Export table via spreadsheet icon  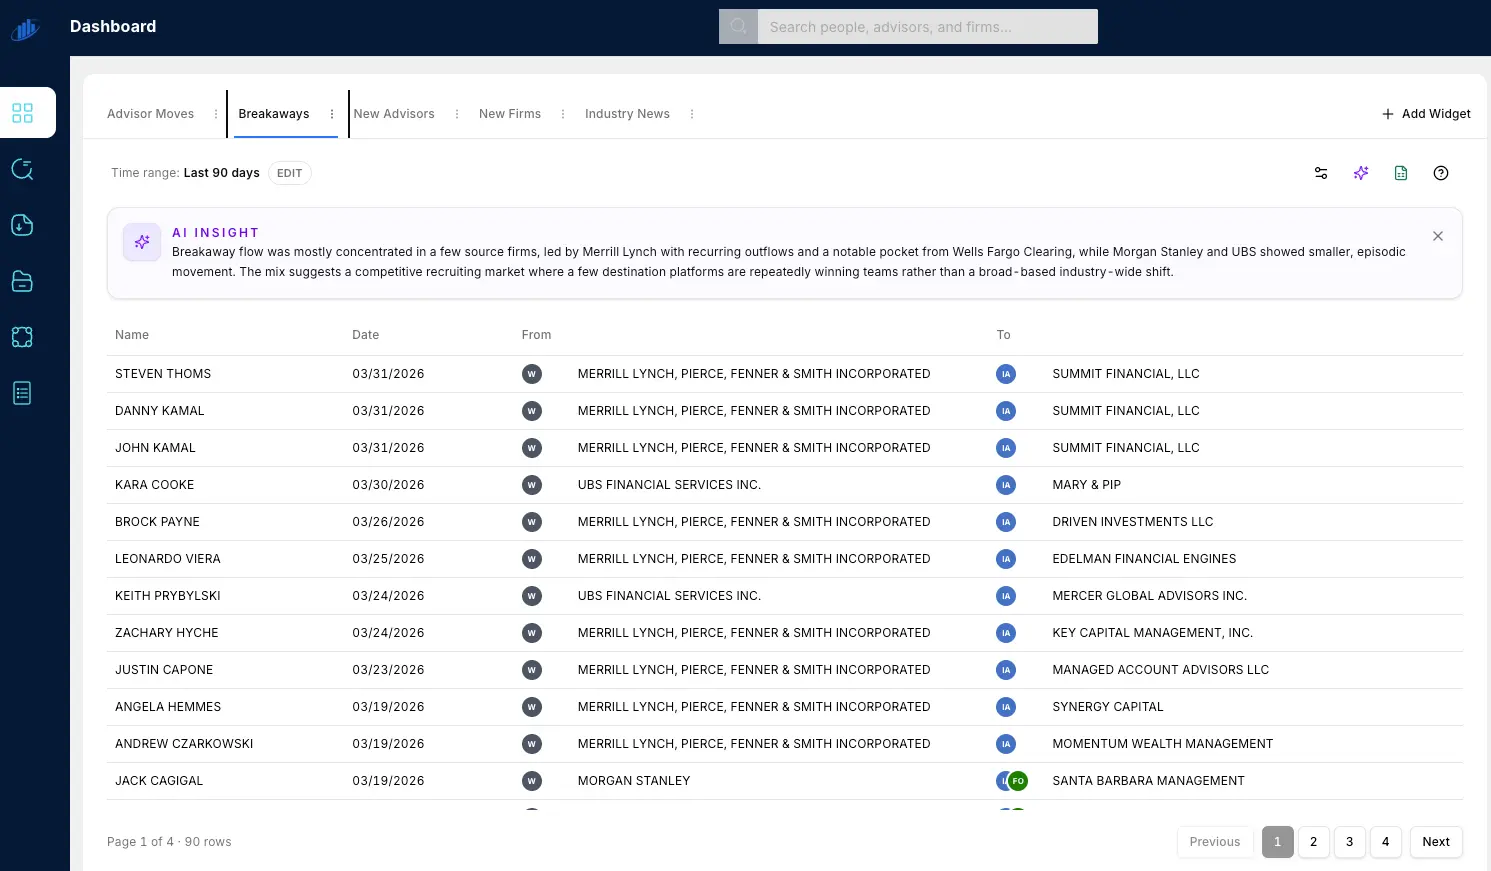click(x=1401, y=173)
